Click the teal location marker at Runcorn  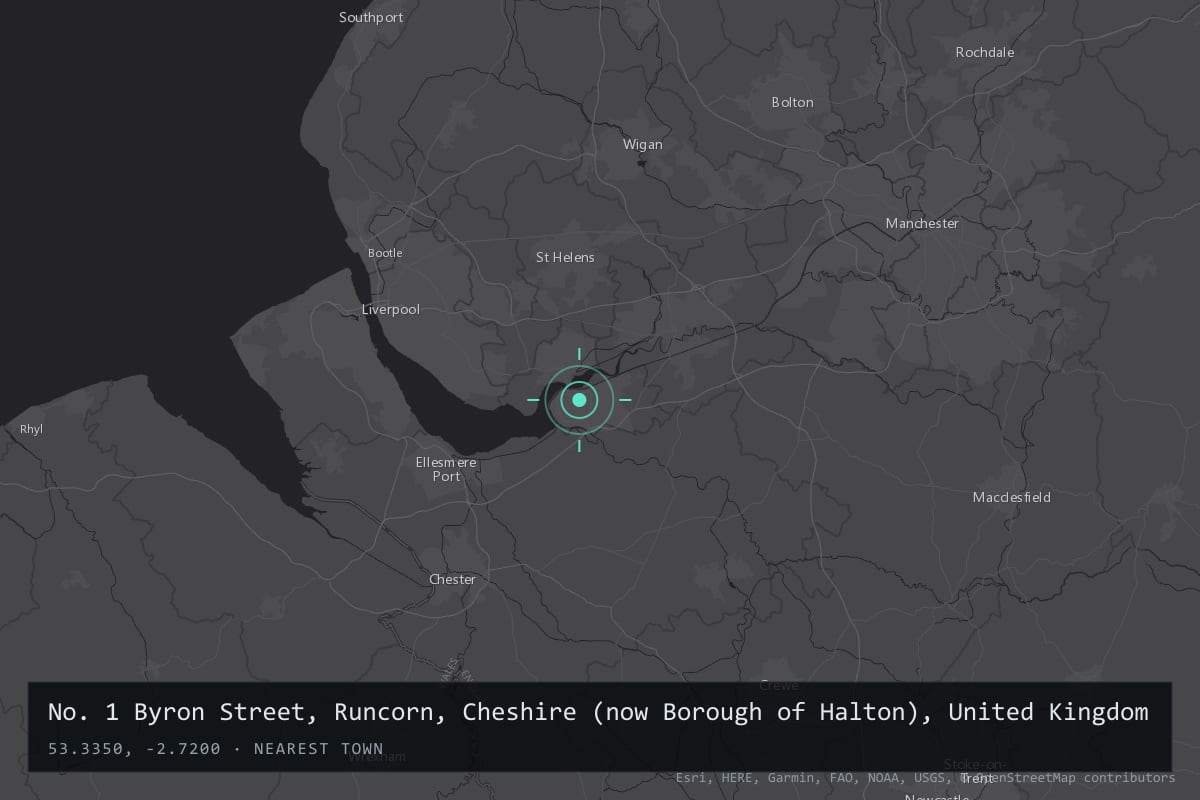(x=579, y=400)
